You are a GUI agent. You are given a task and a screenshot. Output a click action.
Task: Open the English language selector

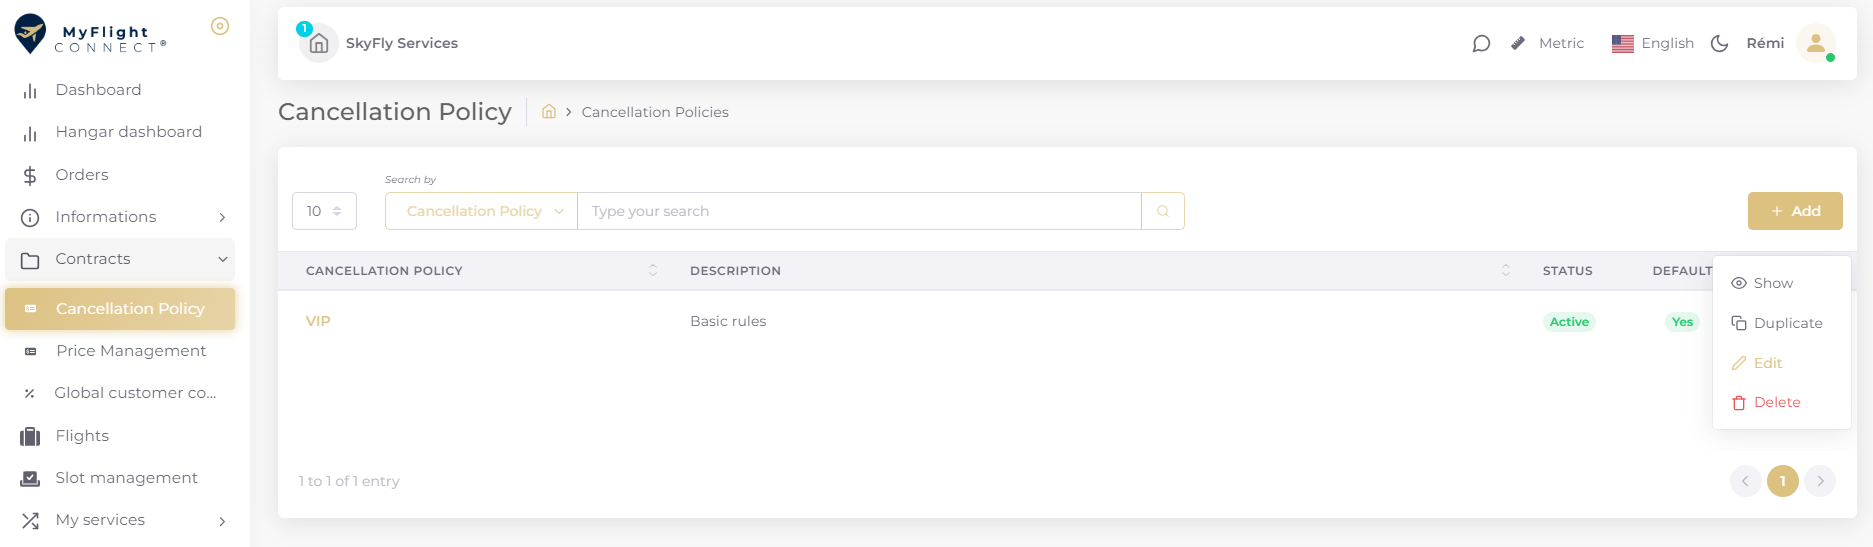(1653, 43)
